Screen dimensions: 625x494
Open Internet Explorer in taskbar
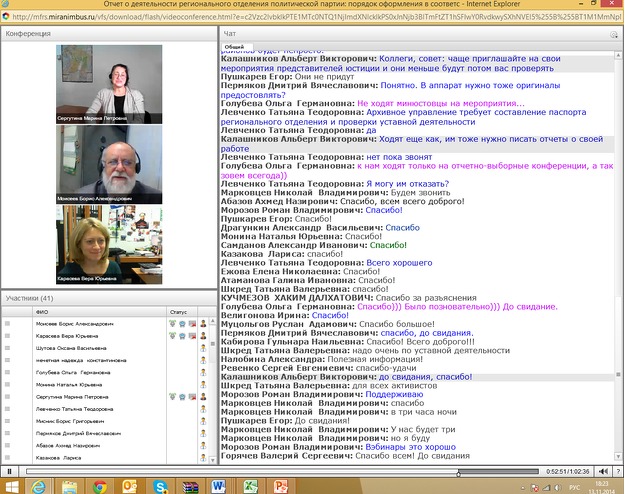(x=39, y=487)
